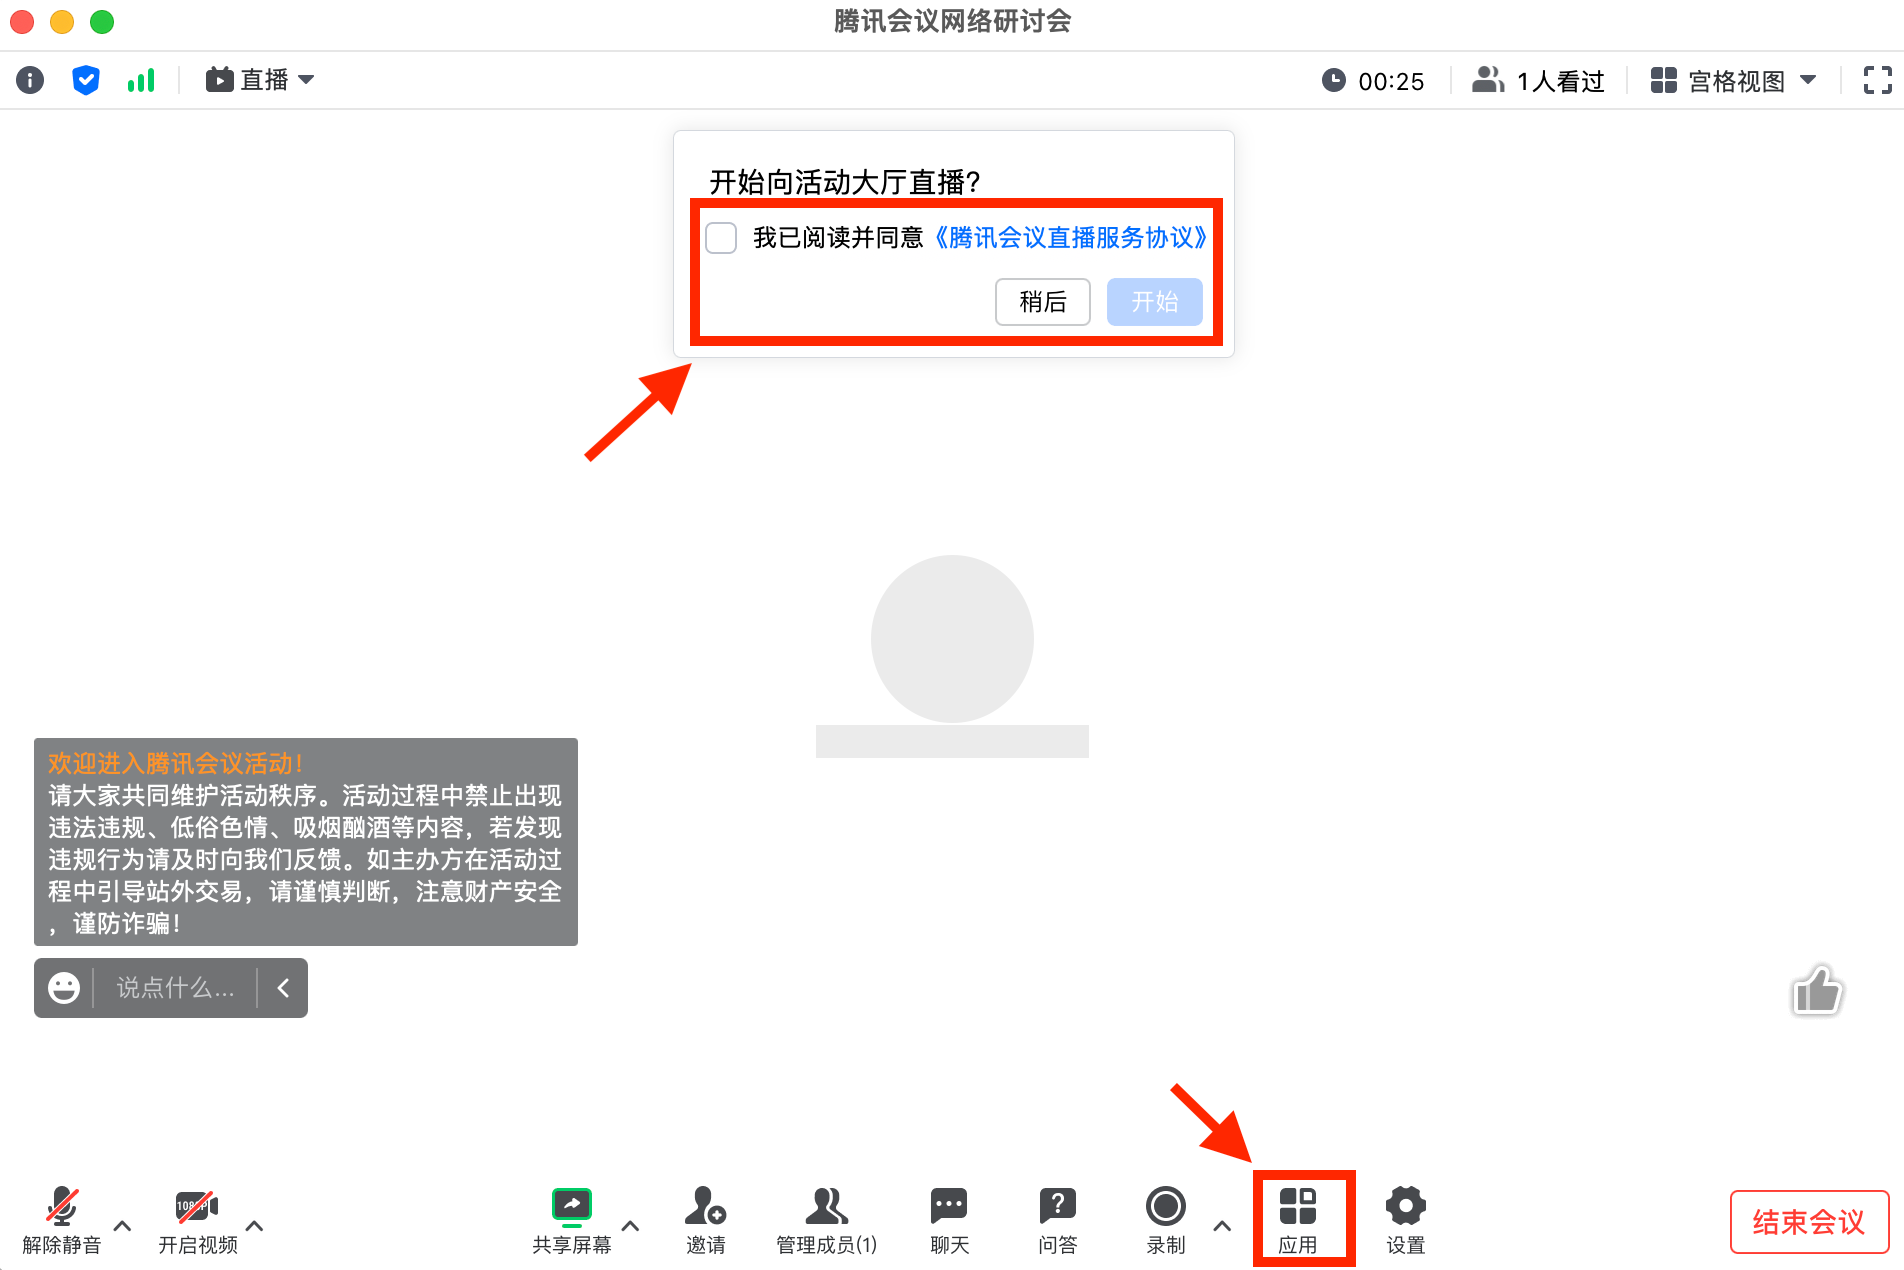
Task: Open the 问答 Q&A panel
Action: coord(1057,1221)
